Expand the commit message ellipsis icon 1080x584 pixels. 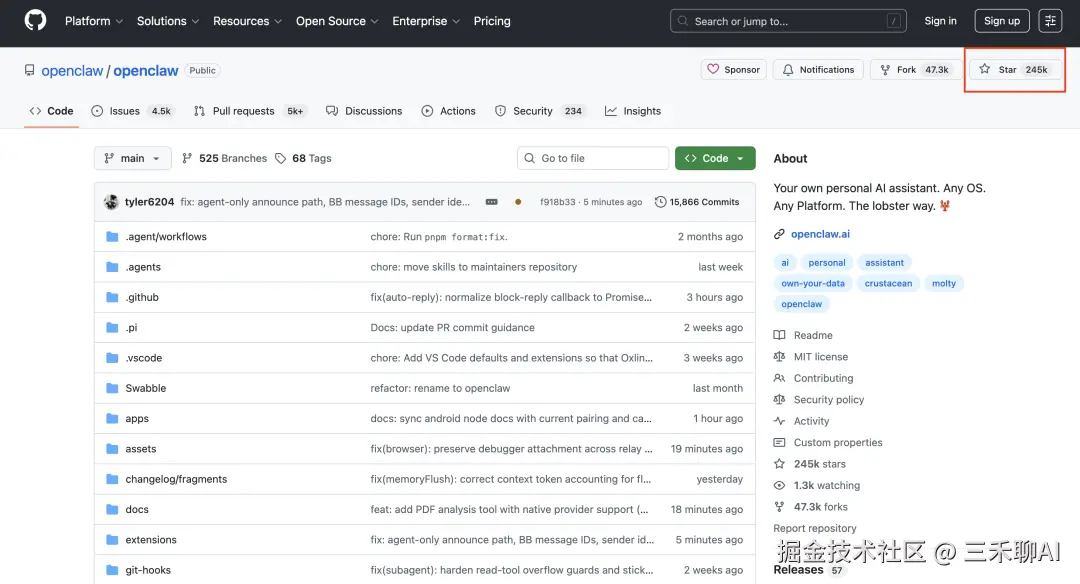click(x=492, y=202)
